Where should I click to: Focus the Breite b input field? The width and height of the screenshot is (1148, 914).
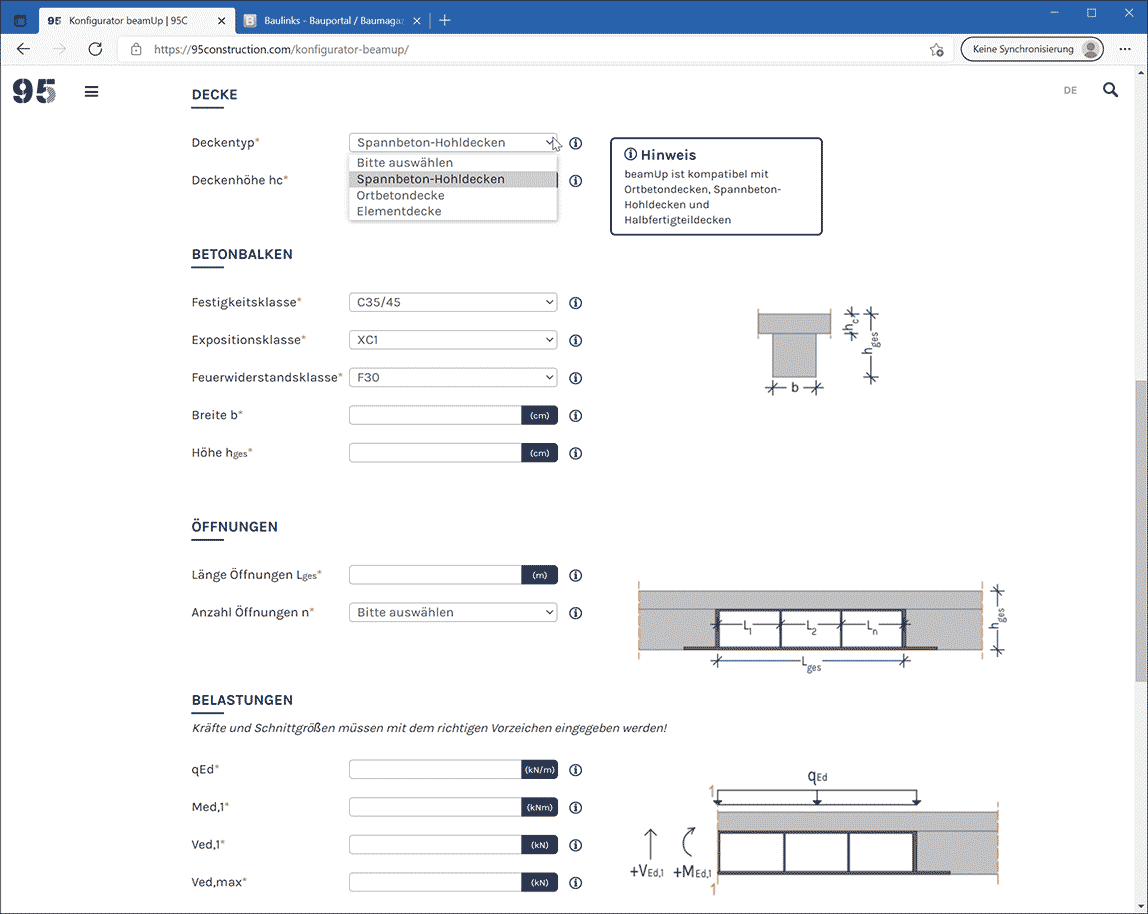[435, 415]
